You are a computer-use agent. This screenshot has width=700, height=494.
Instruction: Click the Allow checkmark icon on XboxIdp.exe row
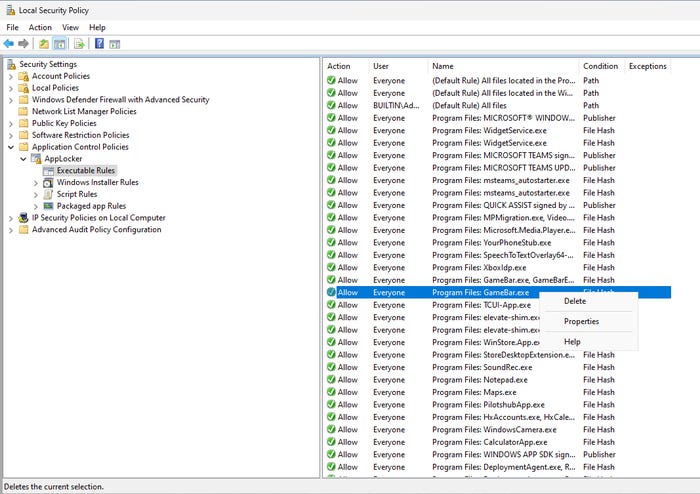[331, 267]
